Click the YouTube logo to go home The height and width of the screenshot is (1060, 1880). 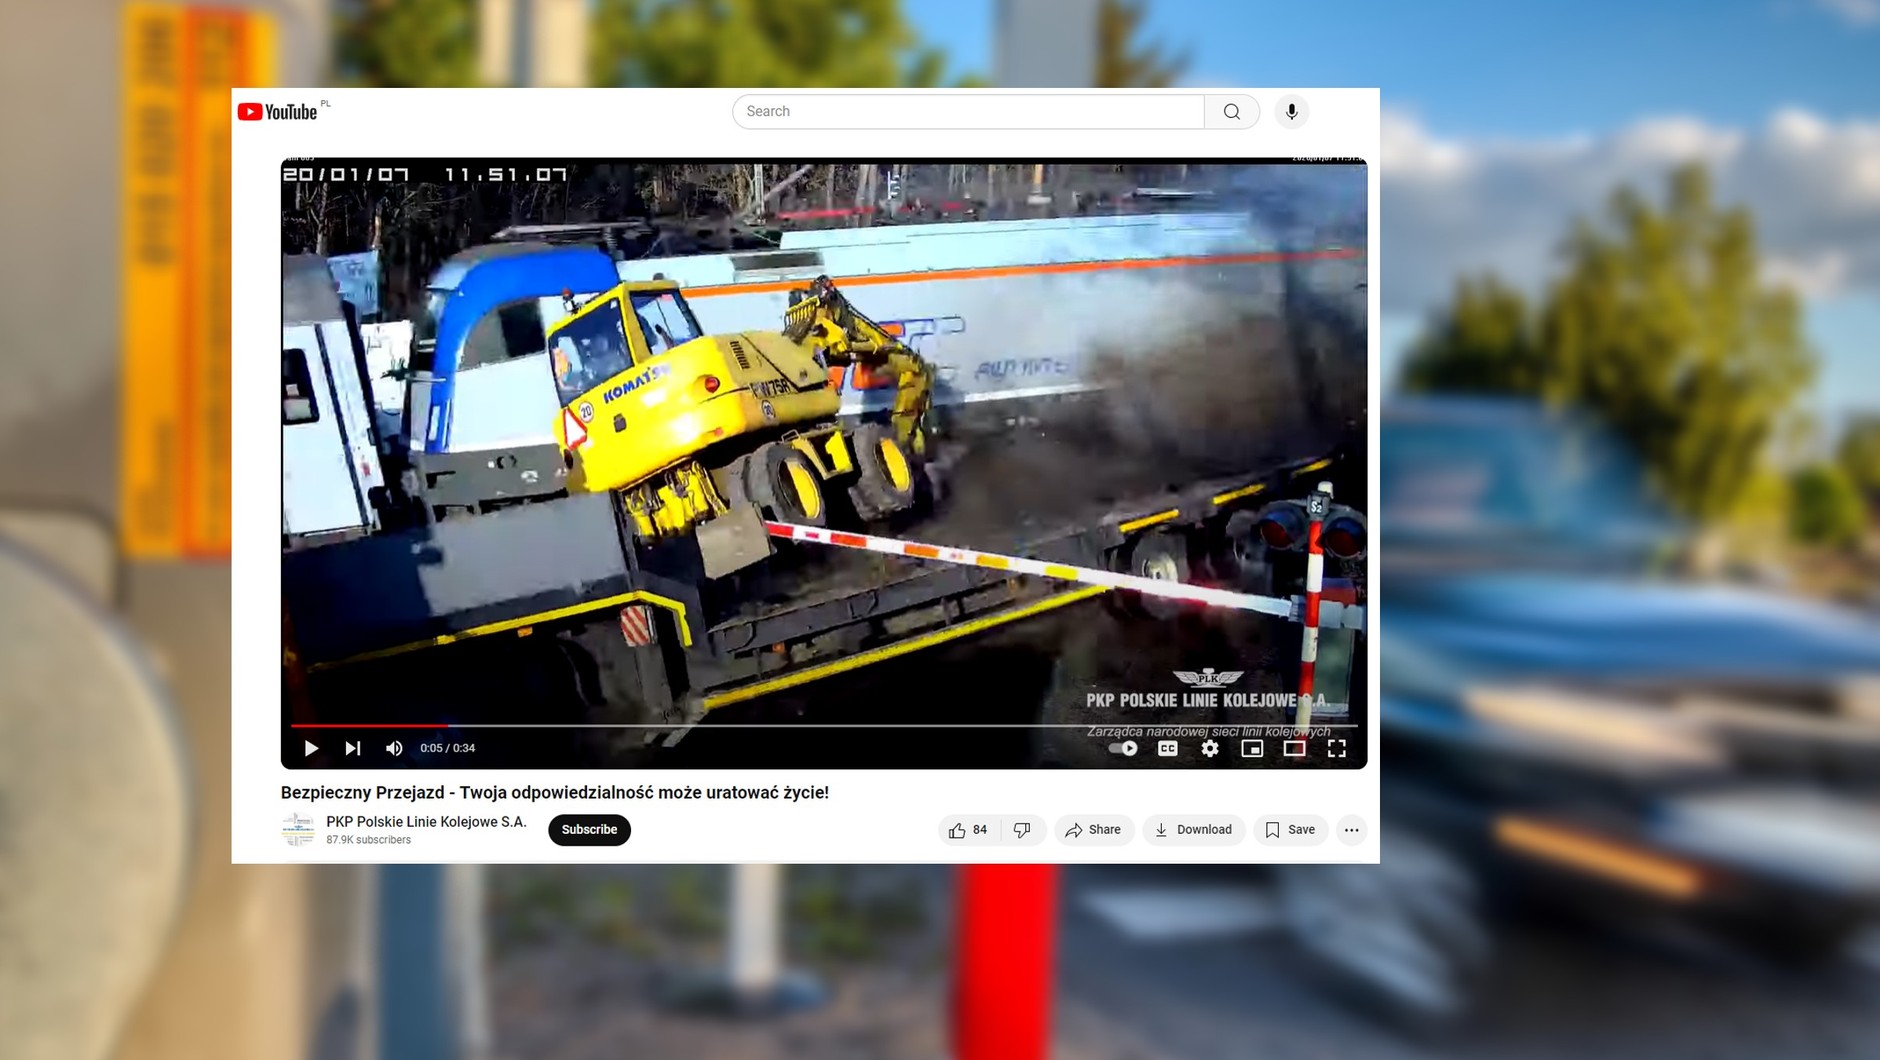pos(278,112)
